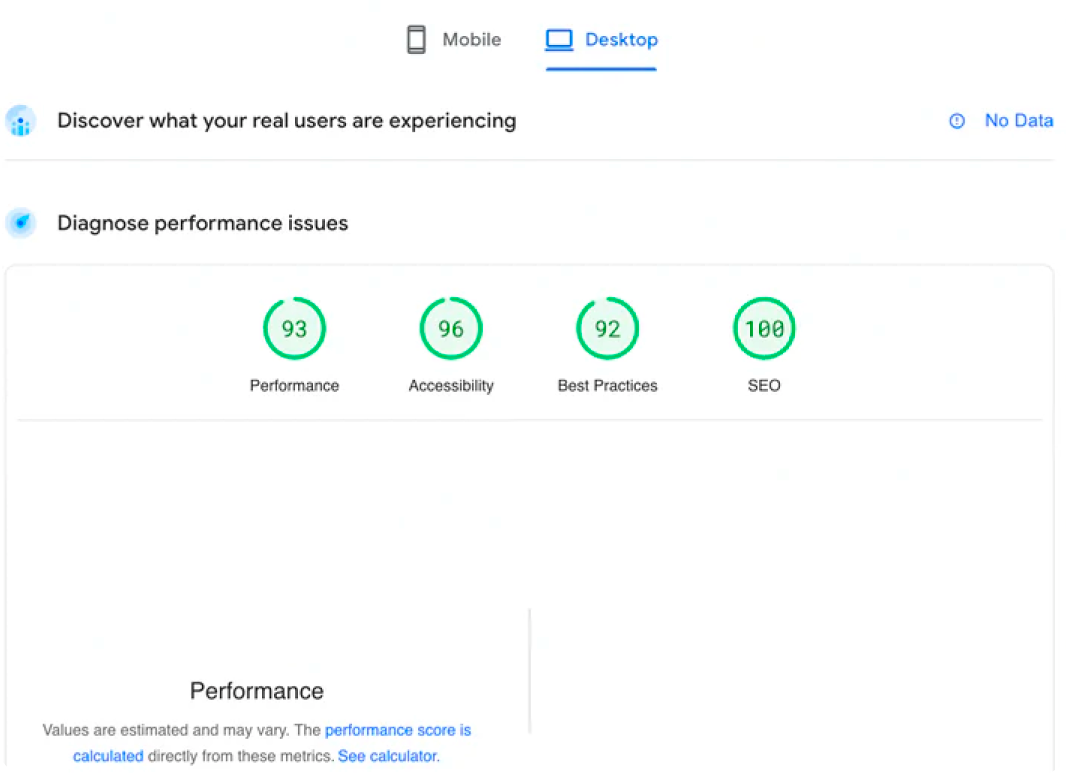1066x774 pixels.
Task: Click the Best Practices label under its gauge
Action: coord(608,386)
